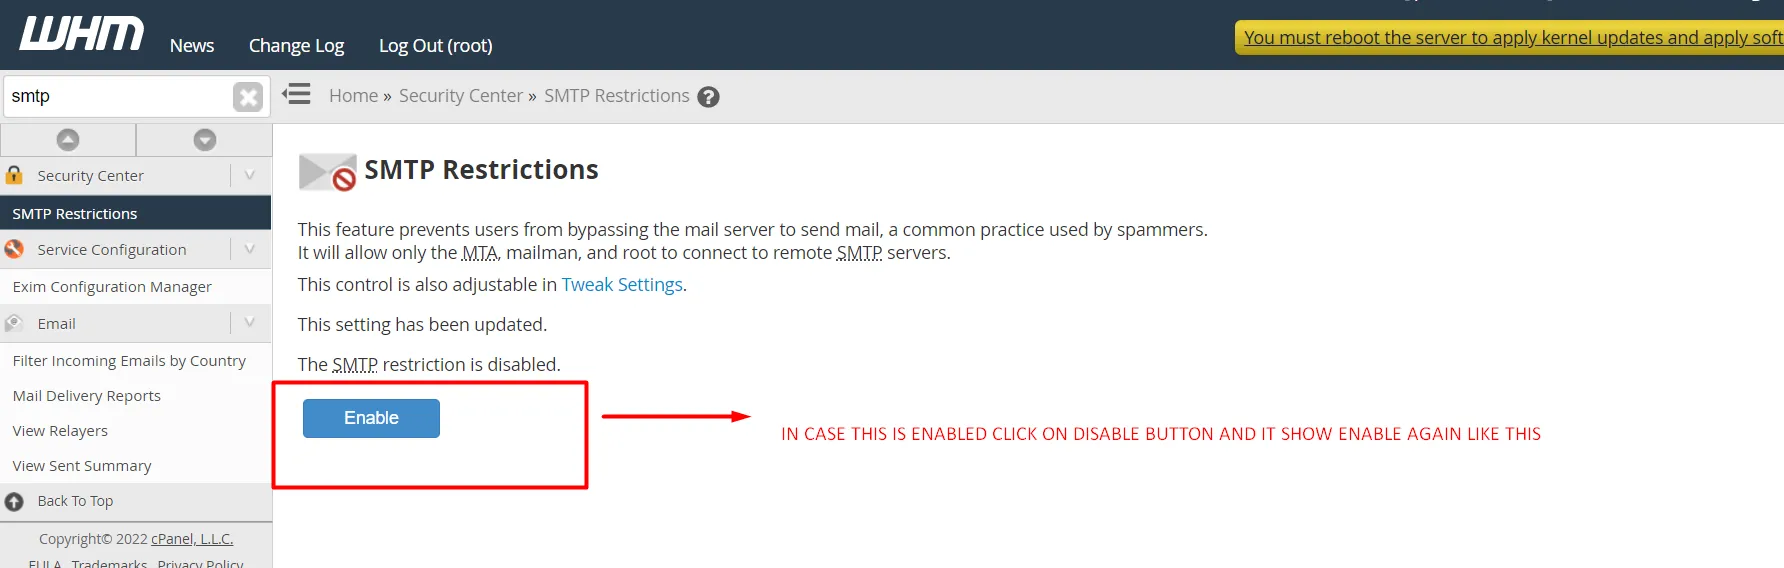The image size is (1784, 568).
Task: Focus the sidebar search field
Action: [118, 97]
